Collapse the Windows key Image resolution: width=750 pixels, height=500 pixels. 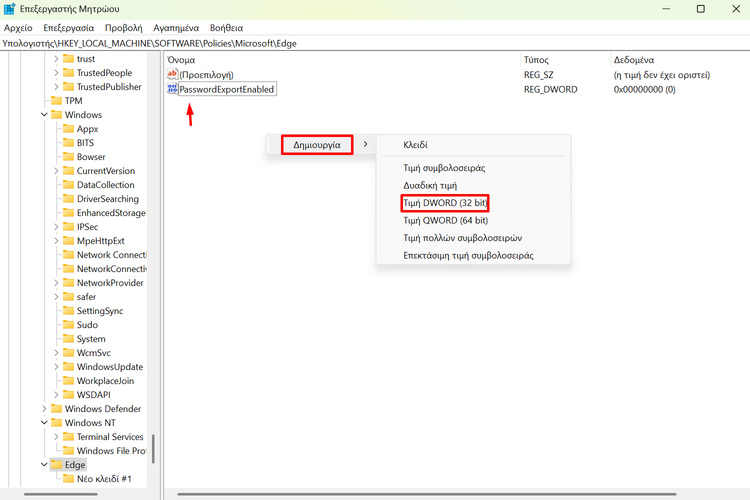[44, 115]
